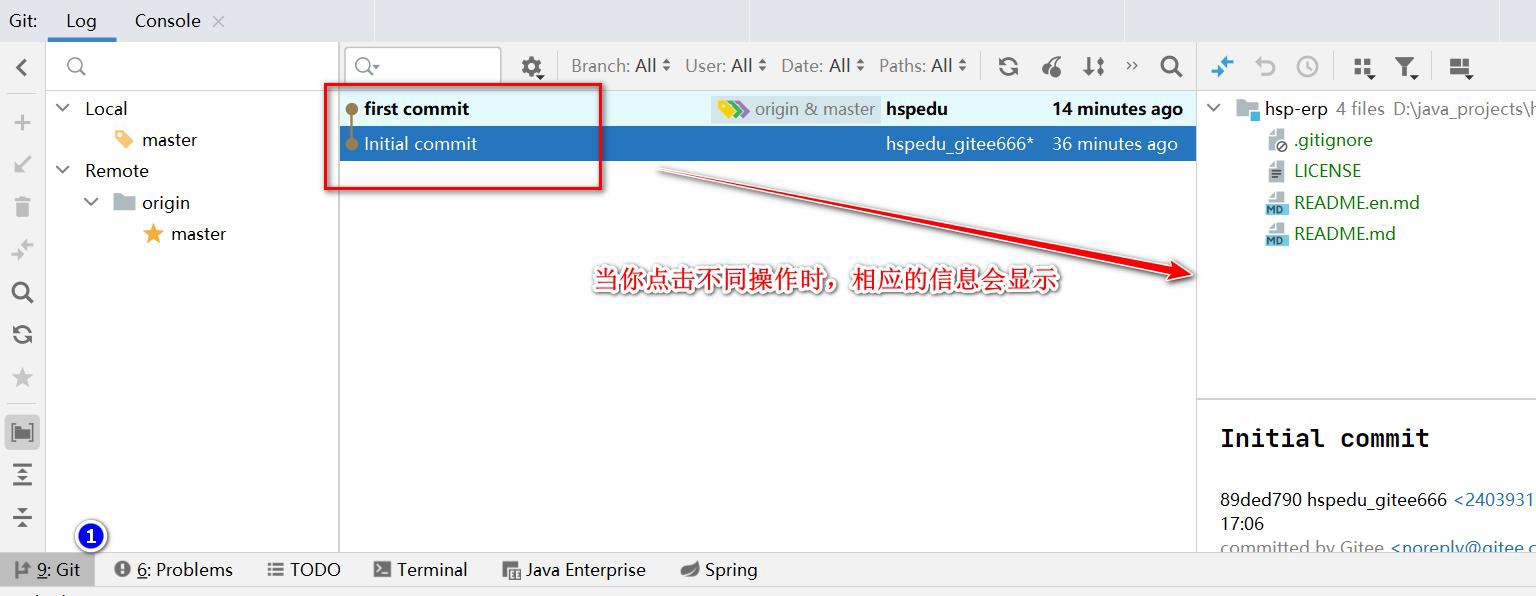Image resolution: width=1536 pixels, height=596 pixels.
Task: Switch to the Console tab
Action: (168, 21)
